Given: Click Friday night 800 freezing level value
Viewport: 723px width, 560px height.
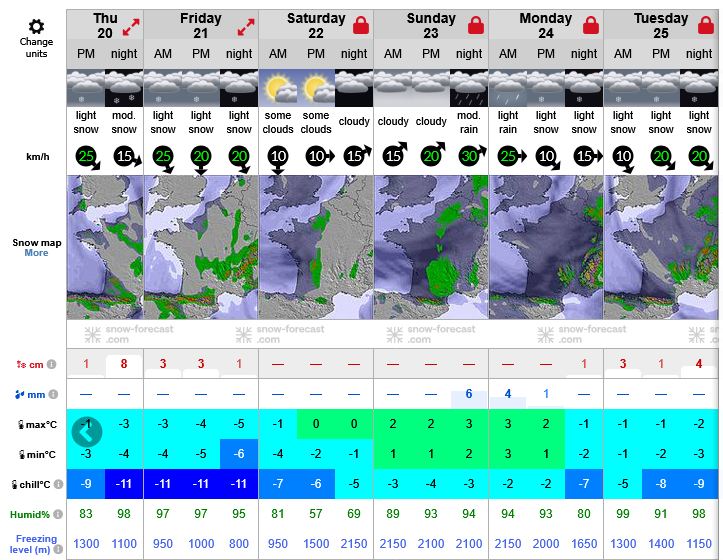Looking at the screenshot, I should (x=239, y=544).
